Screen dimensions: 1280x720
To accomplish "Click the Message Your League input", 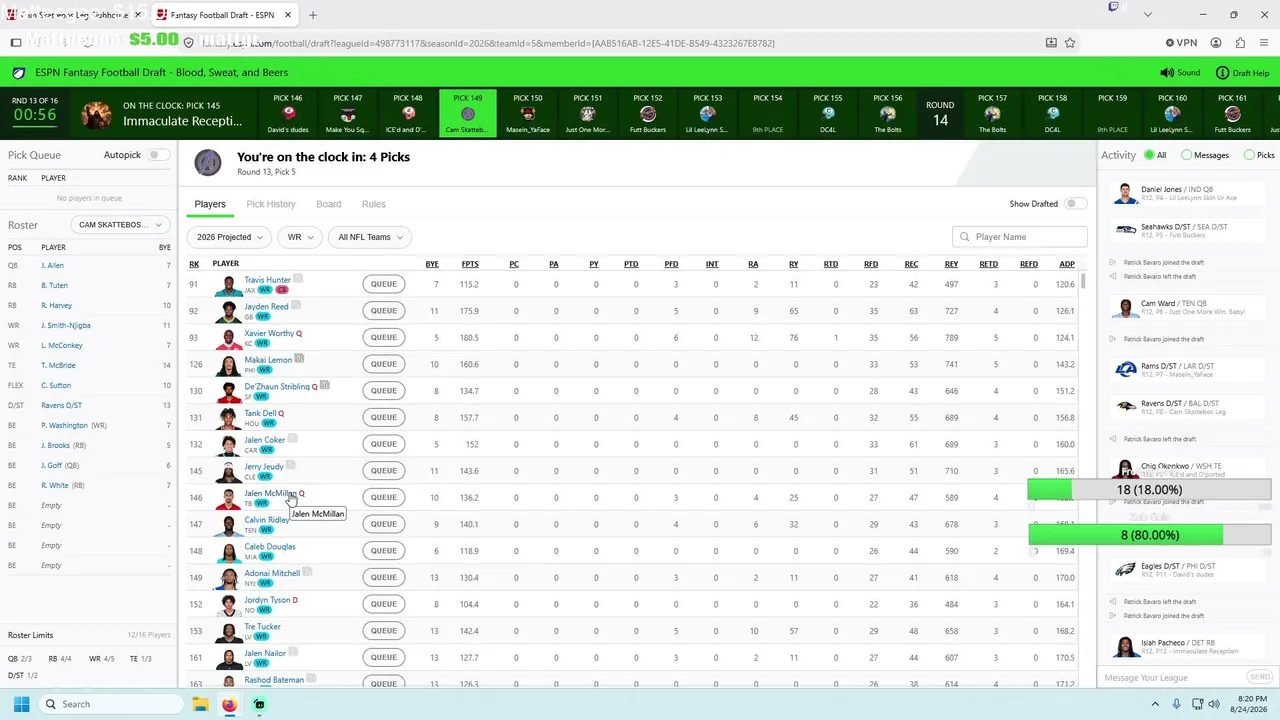I will pyautogui.click(x=1174, y=678).
